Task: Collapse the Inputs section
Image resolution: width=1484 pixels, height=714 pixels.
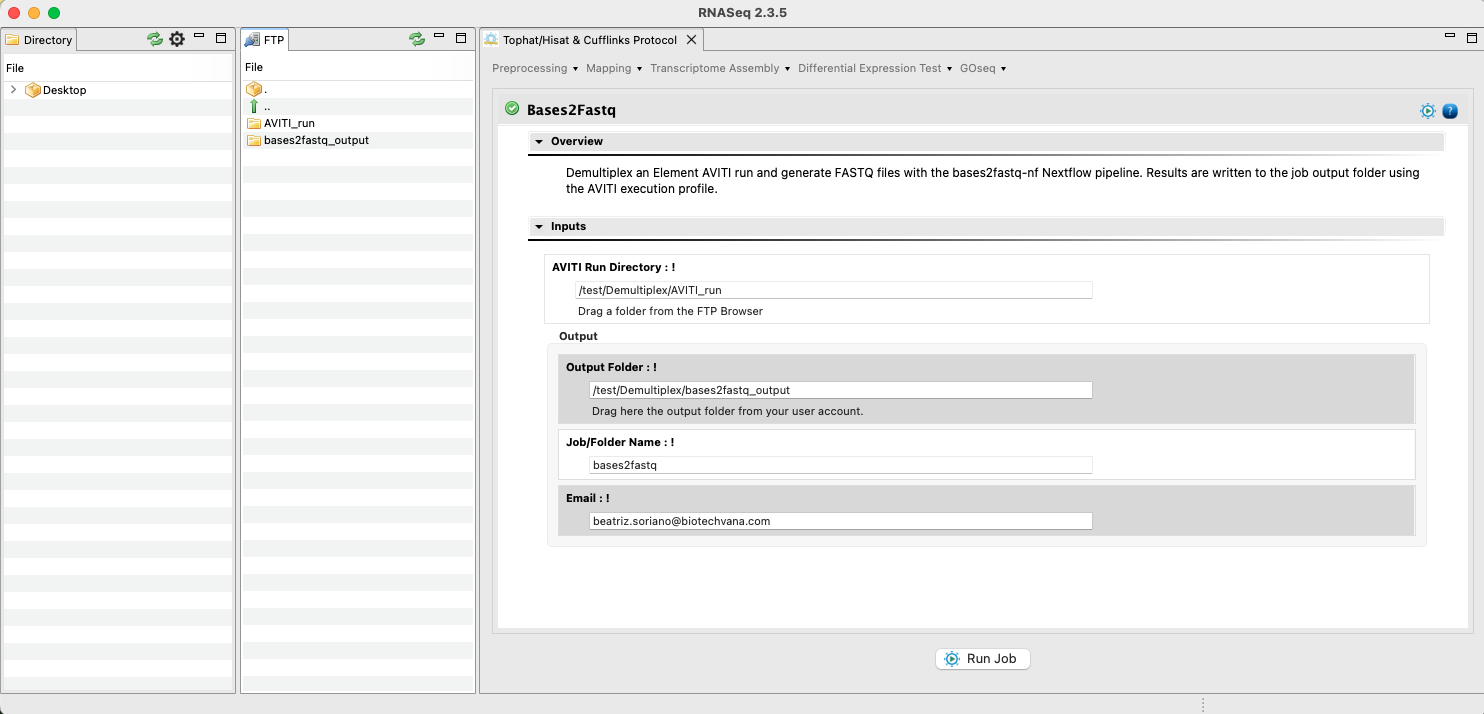Action: (539, 227)
